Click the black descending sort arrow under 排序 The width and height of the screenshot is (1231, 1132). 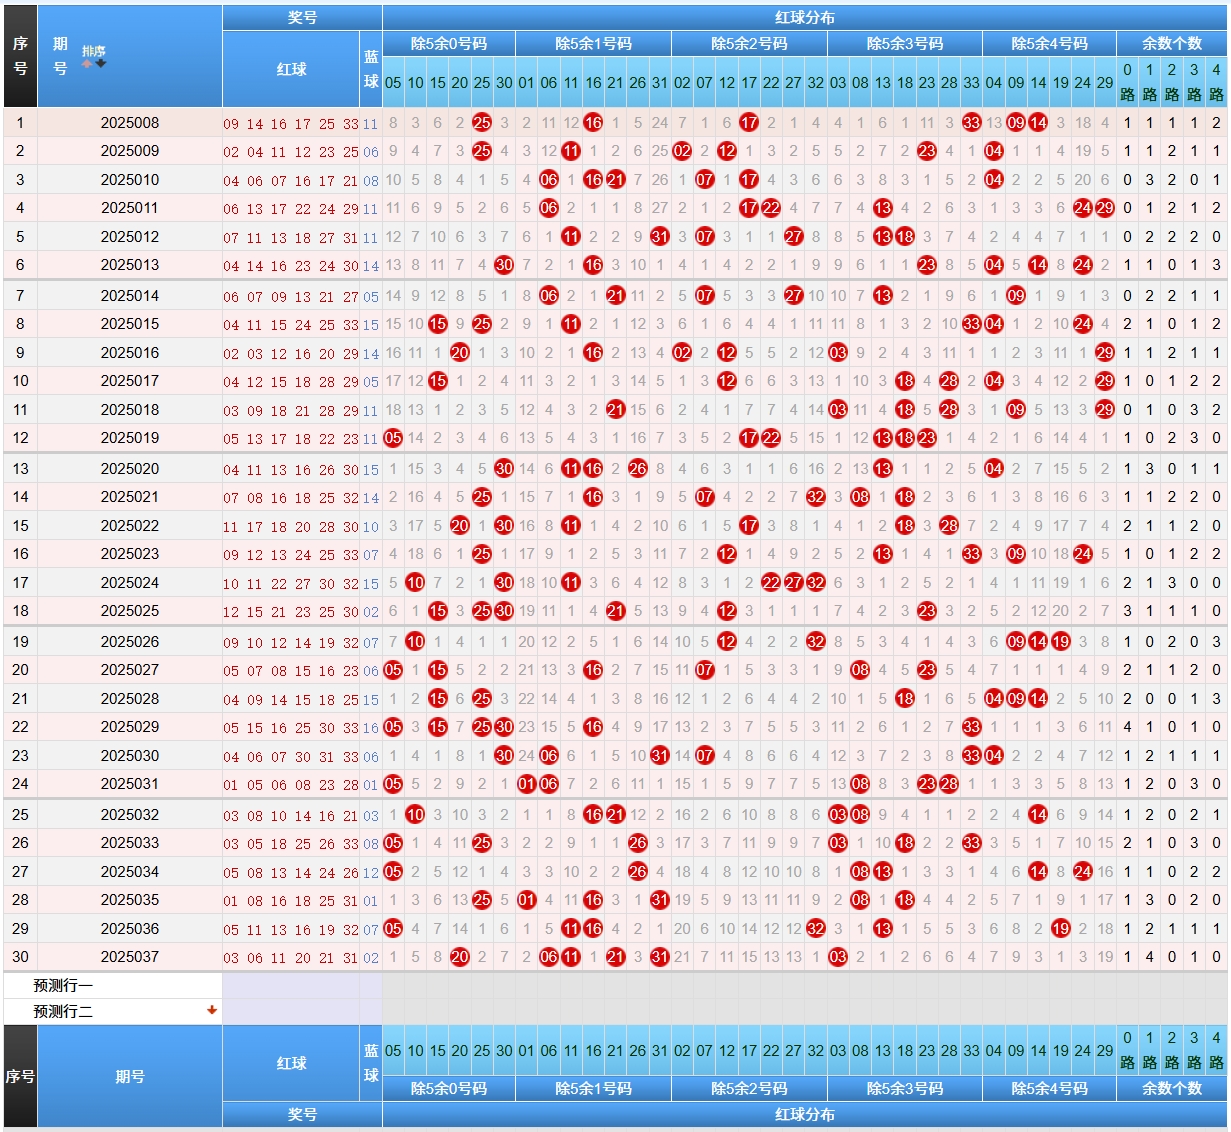point(100,64)
